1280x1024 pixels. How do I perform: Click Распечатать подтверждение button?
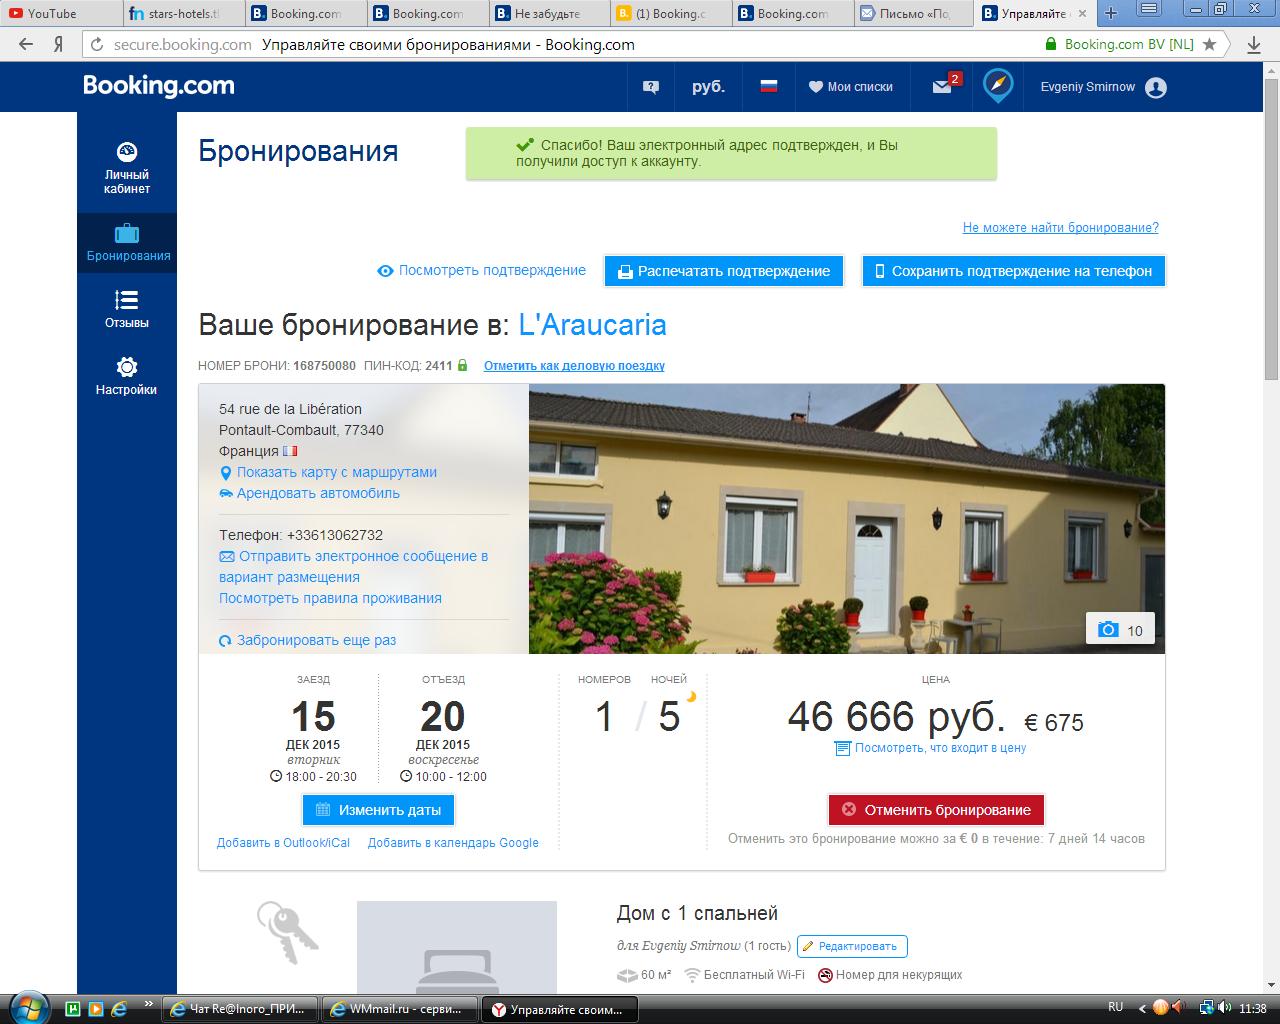click(x=724, y=271)
